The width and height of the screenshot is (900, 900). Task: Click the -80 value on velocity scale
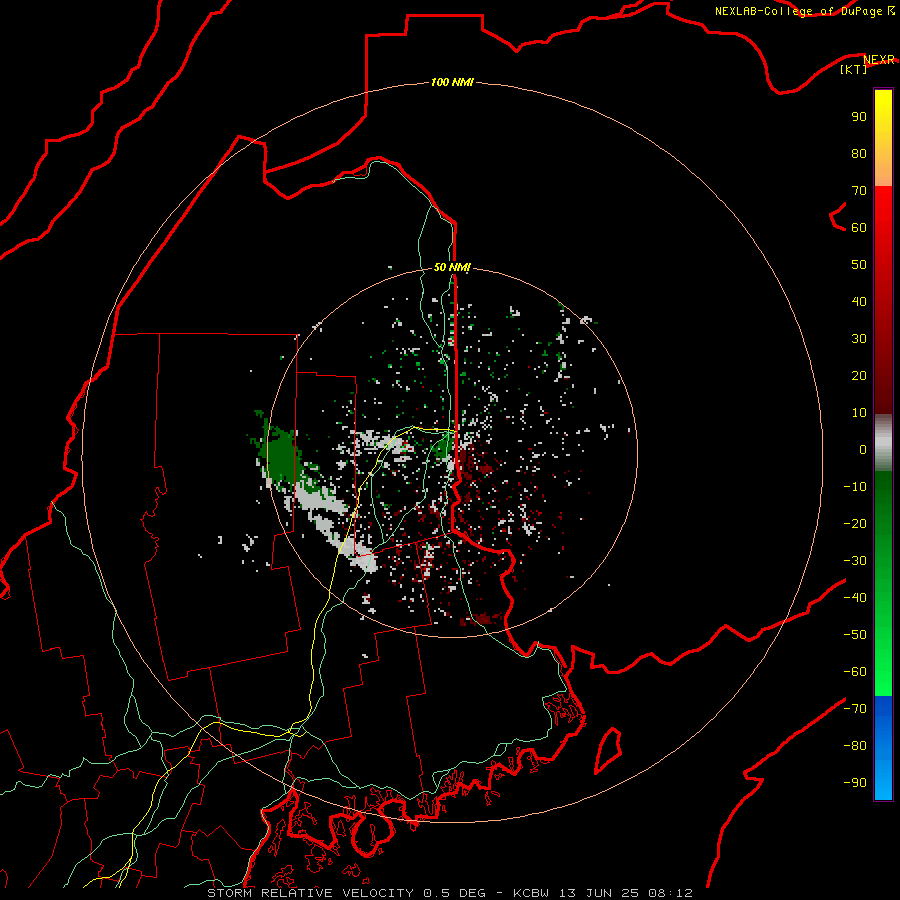point(855,746)
